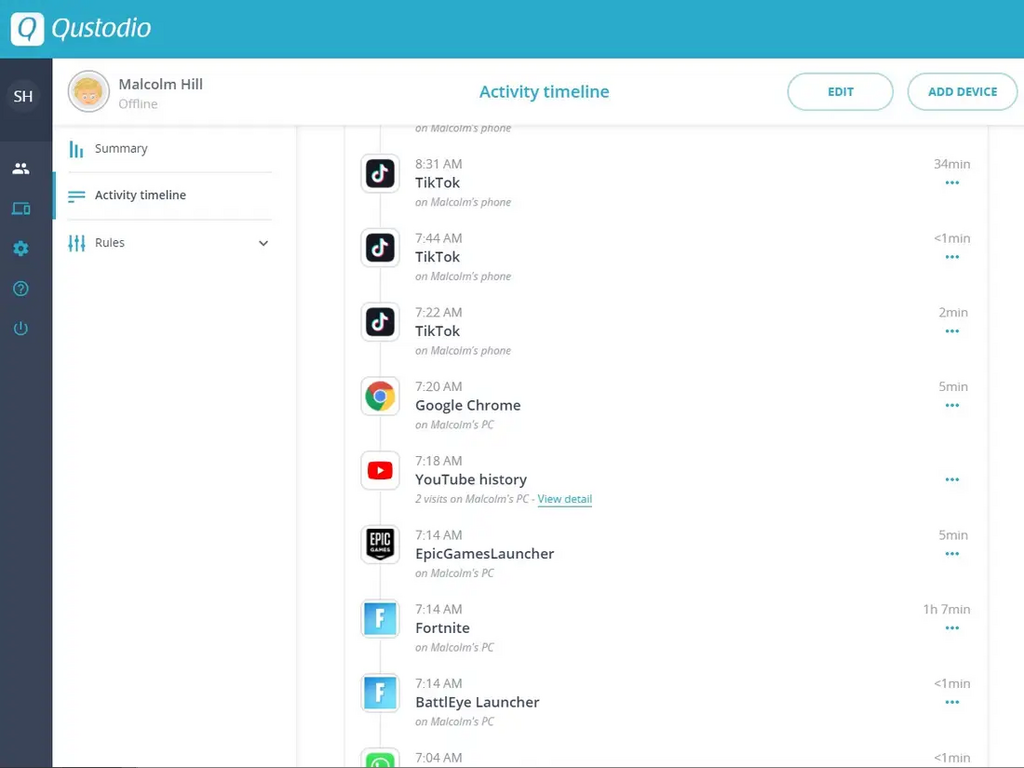Image resolution: width=1024 pixels, height=768 pixels.
Task: Click the TikTok icon at 7:22 AM
Action: coord(380,322)
